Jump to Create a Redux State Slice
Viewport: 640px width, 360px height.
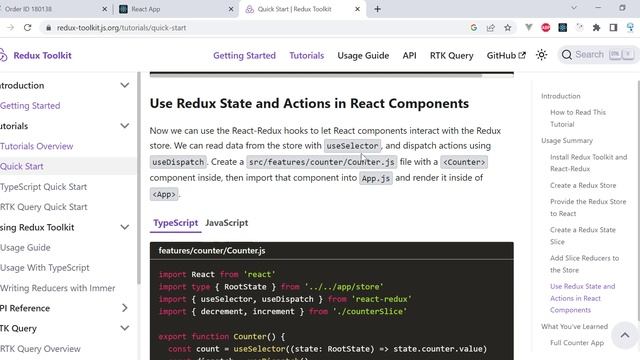pyautogui.click(x=583, y=236)
